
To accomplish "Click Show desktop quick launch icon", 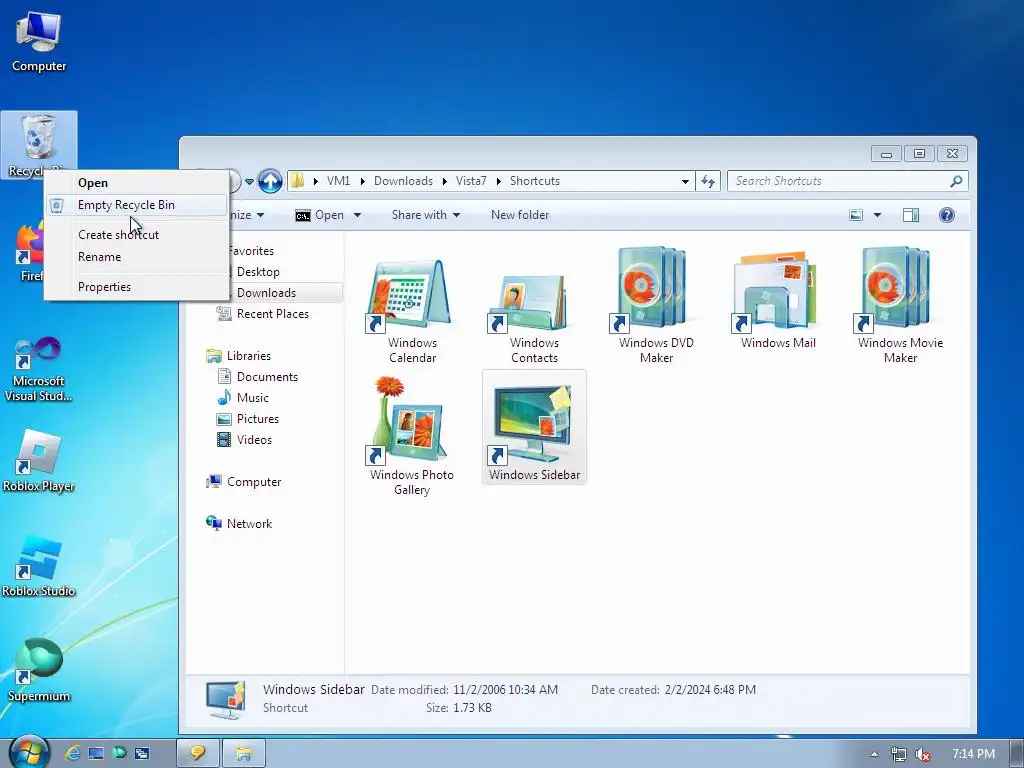I will (x=96, y=754).
